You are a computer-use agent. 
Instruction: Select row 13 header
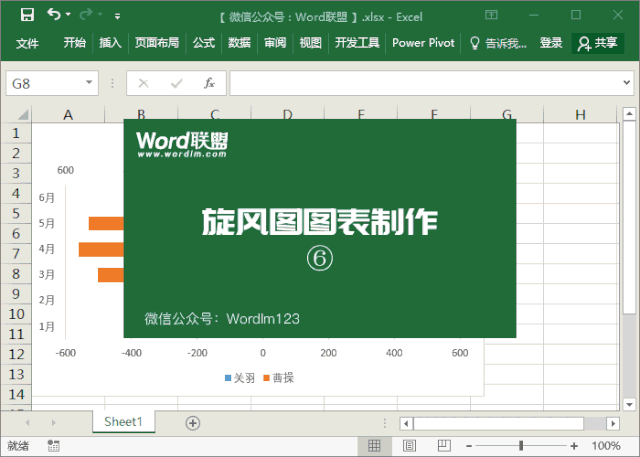[x=16, y=374]
